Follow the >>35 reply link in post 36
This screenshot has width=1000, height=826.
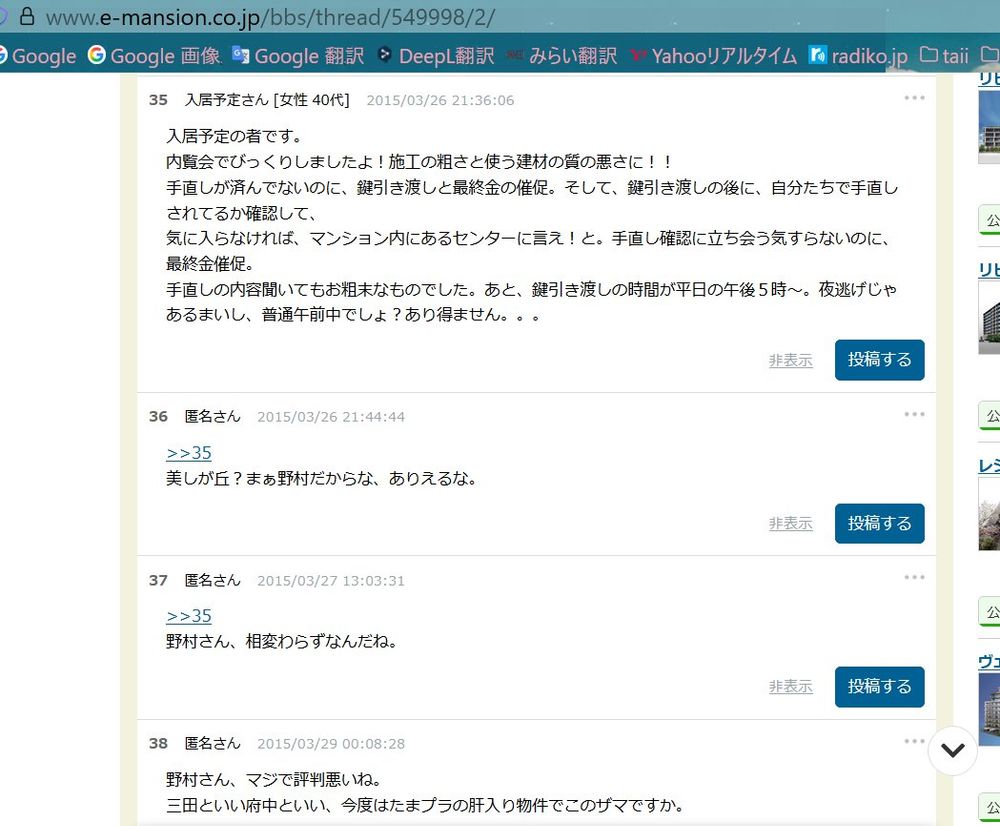[189, 453]
